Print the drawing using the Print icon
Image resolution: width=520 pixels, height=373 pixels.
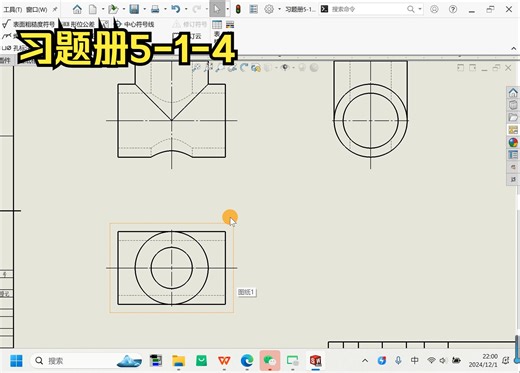tap(155, 9)
